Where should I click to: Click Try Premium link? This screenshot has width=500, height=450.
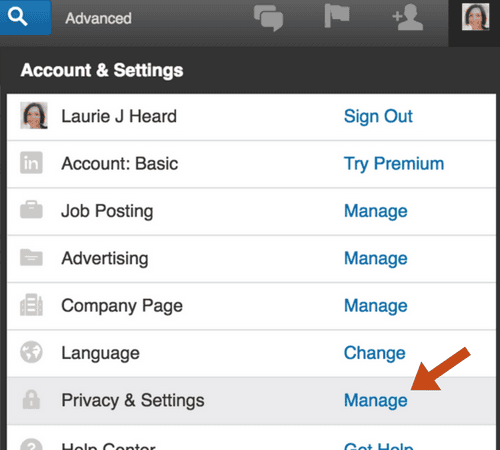pos(394,164)
